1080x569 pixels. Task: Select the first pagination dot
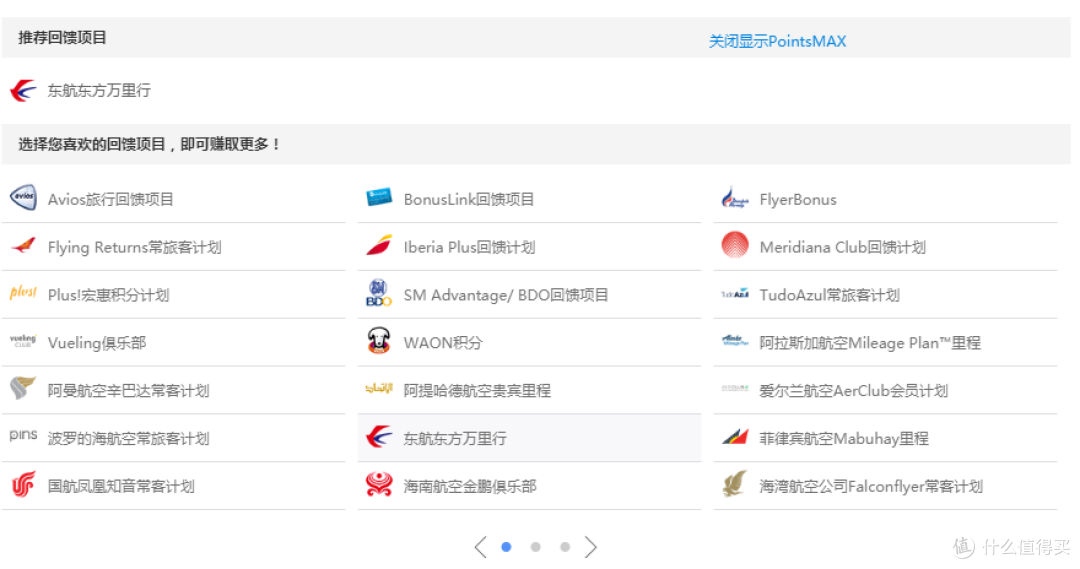coord(506,547)
